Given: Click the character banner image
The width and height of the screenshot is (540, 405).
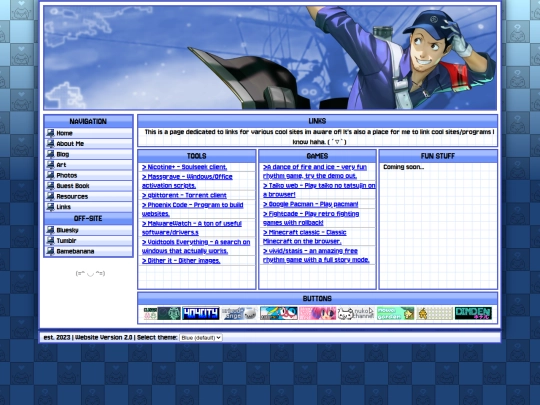Looking at the screenshot, I should tap(270, 58).
